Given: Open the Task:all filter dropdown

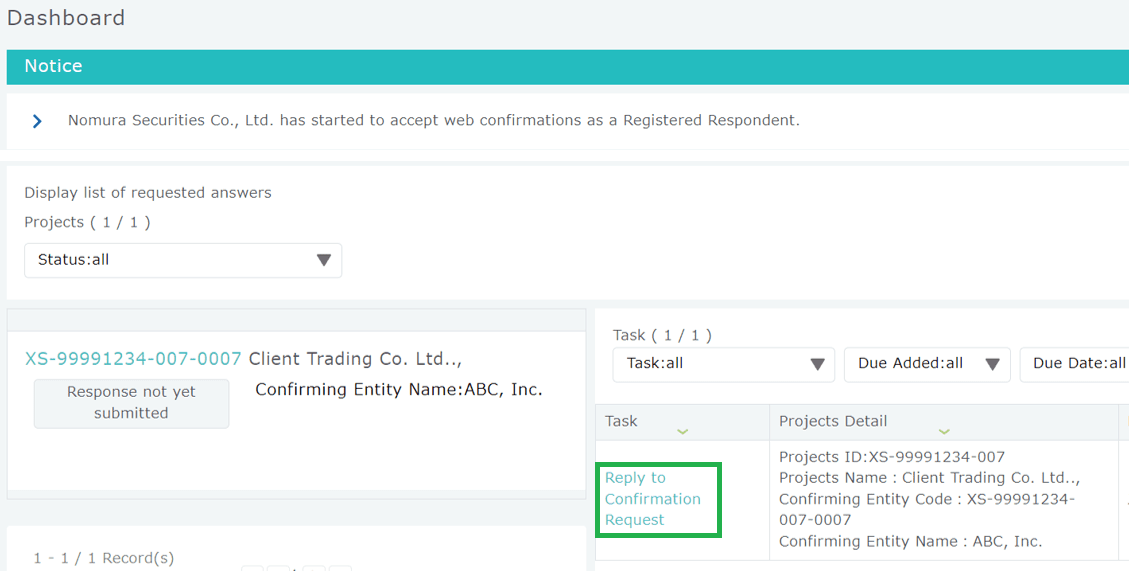Looking at the screenshot, I should (x=723, y=364).
